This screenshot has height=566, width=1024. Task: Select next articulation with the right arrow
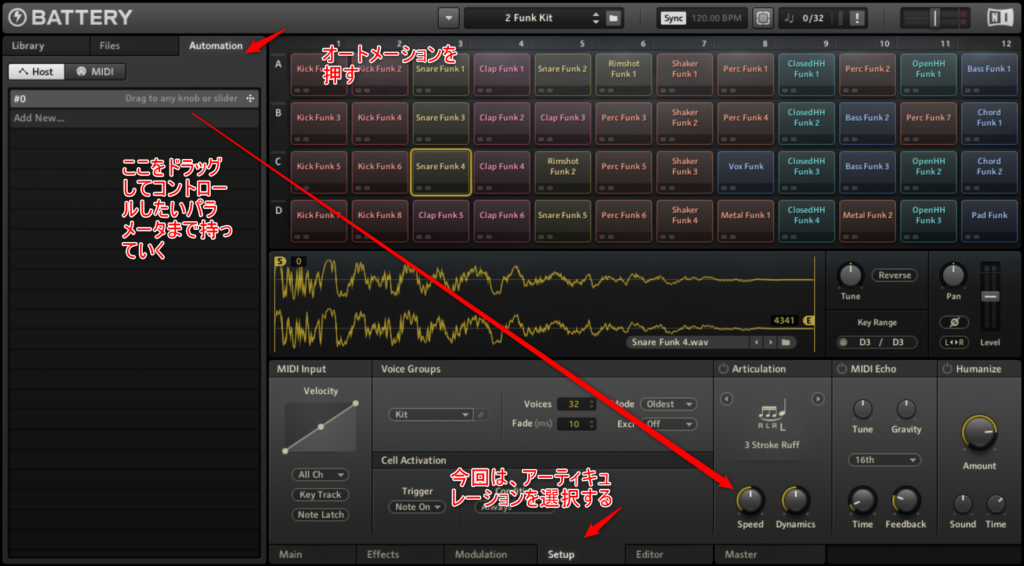coord(817,399)
